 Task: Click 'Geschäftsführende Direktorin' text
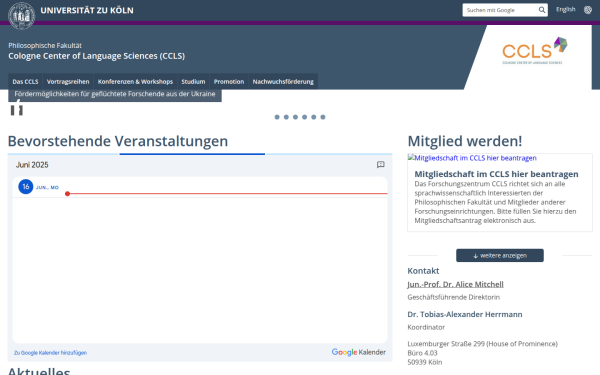pos(453,297)
